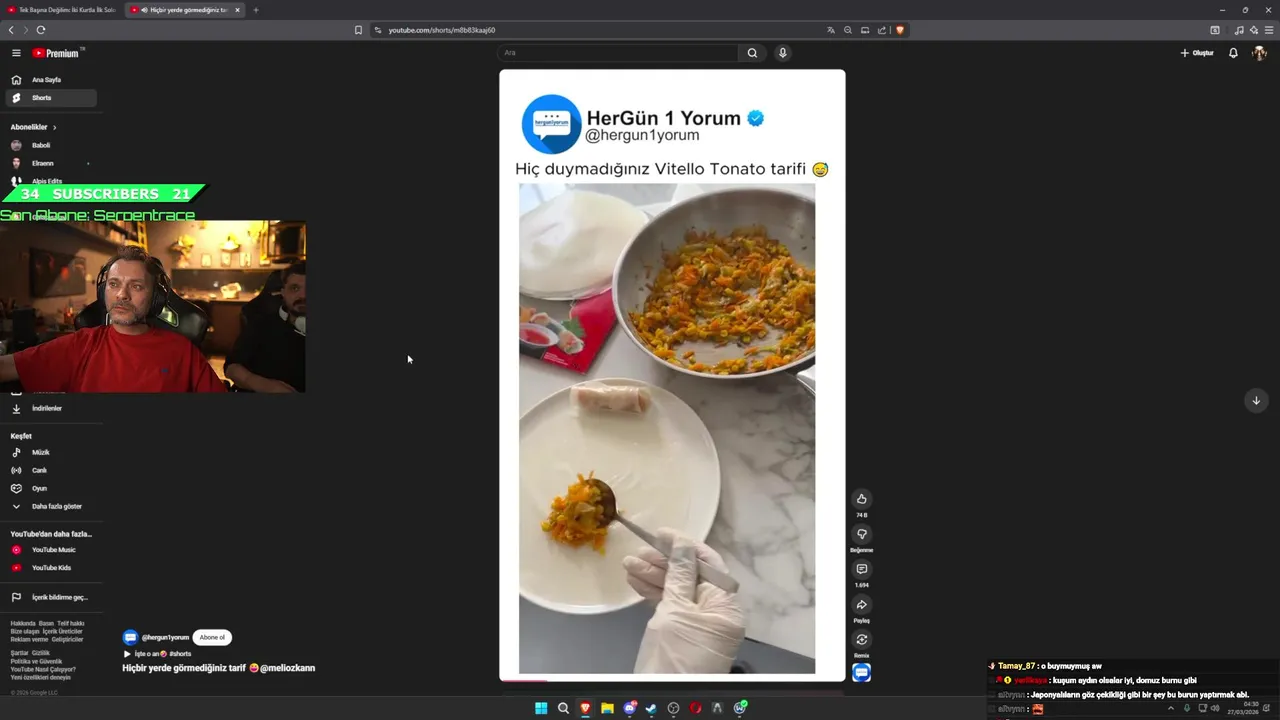This screenshot has width=1280, height=720.
Task: Click the Shorts video player
Action: click(672, 375)
